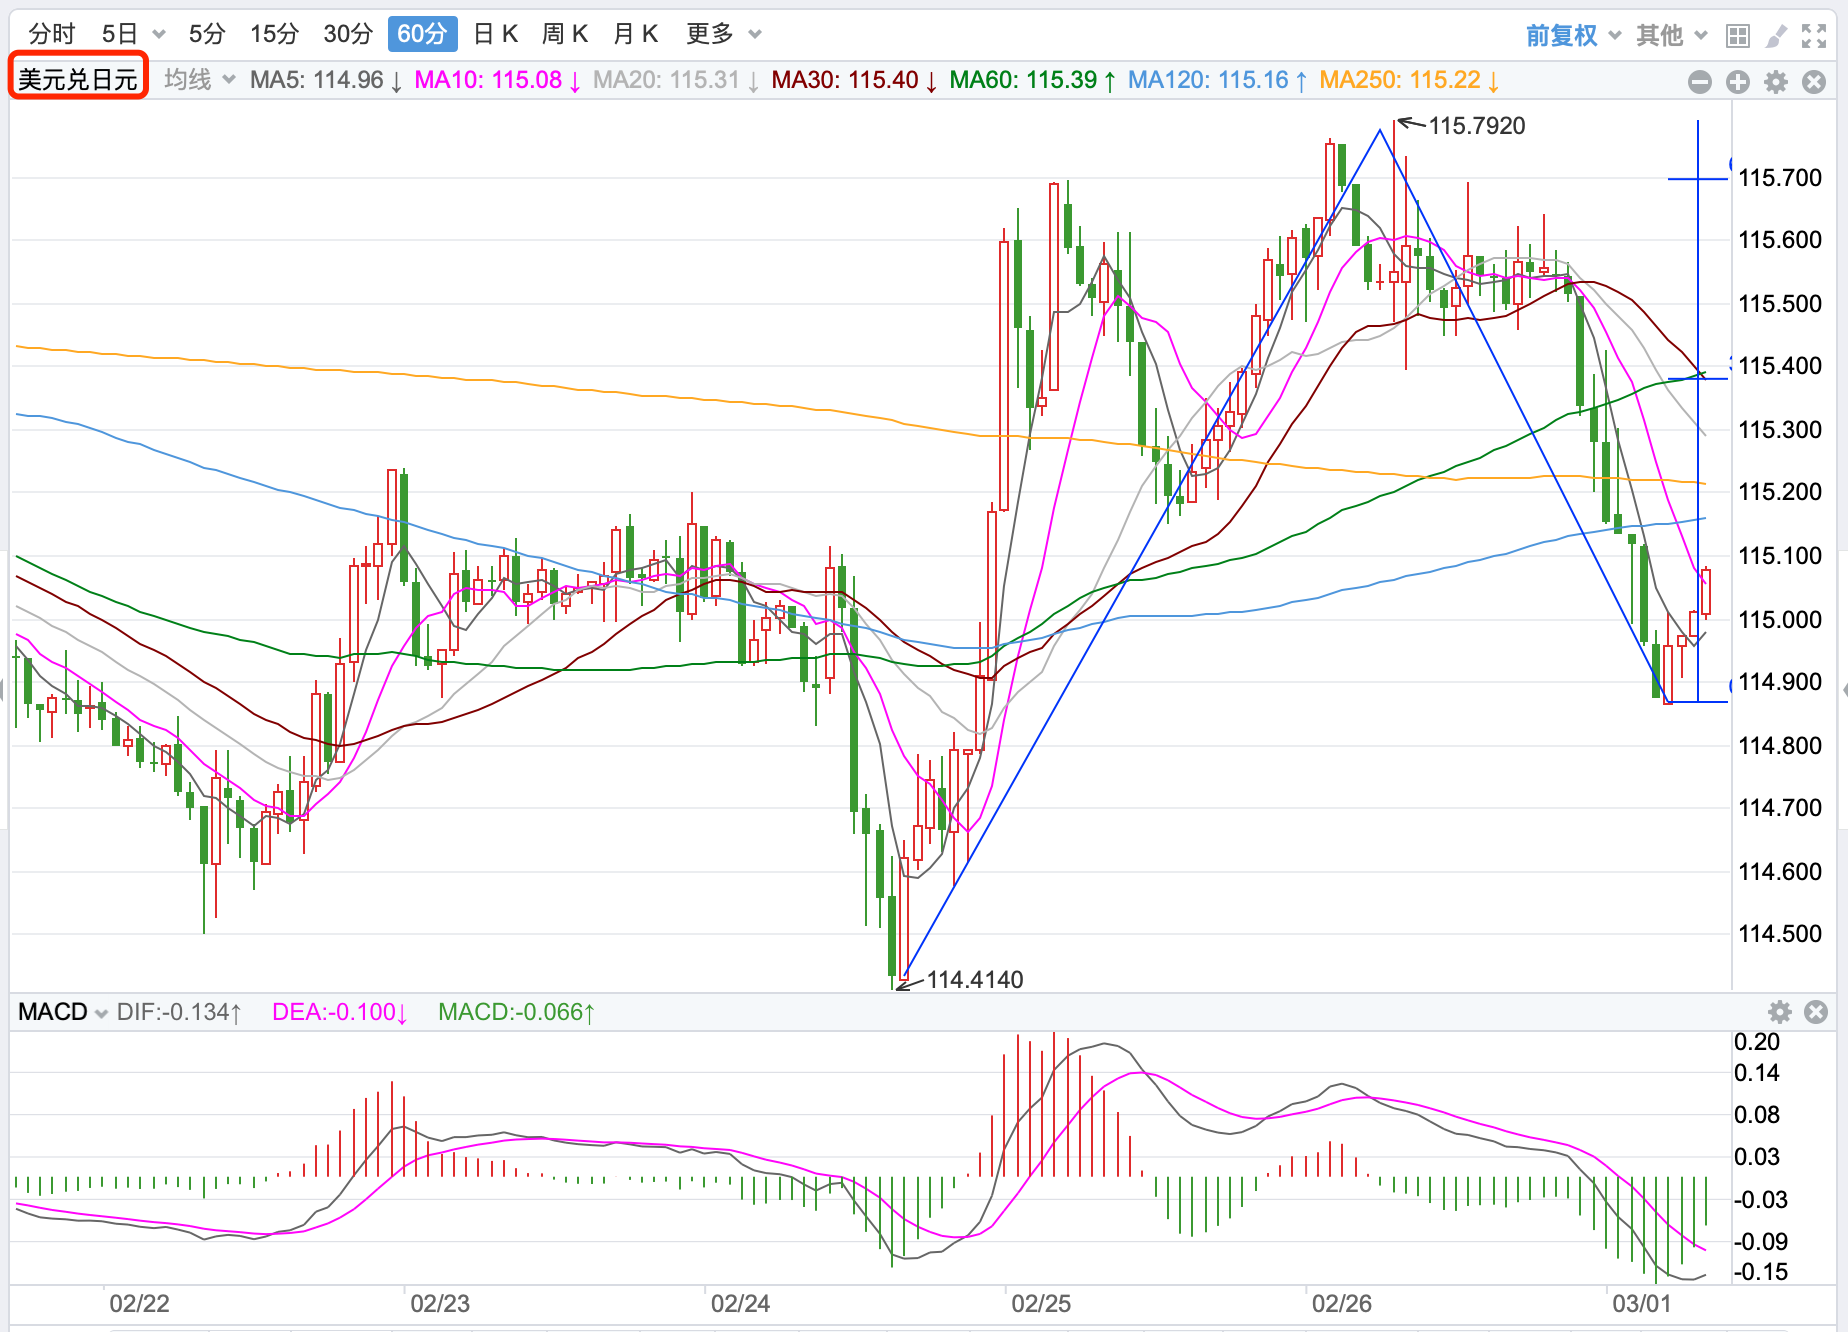Switch to 月K monthly candles
The image size is (1848, 1332).
point(635,34)
